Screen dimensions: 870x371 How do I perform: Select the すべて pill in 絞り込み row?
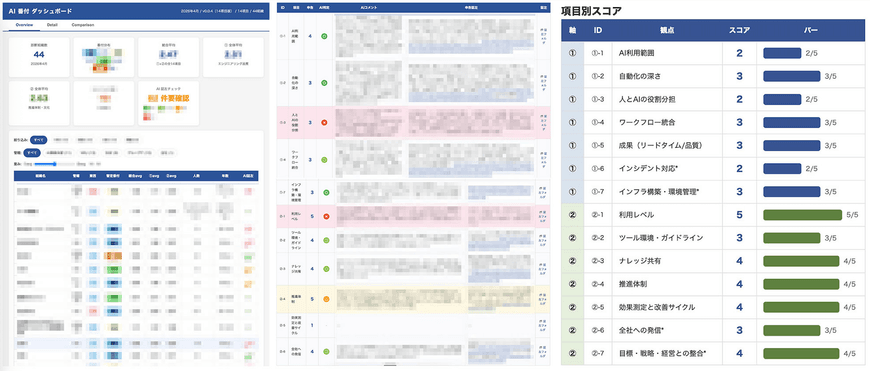click(38, 140)
